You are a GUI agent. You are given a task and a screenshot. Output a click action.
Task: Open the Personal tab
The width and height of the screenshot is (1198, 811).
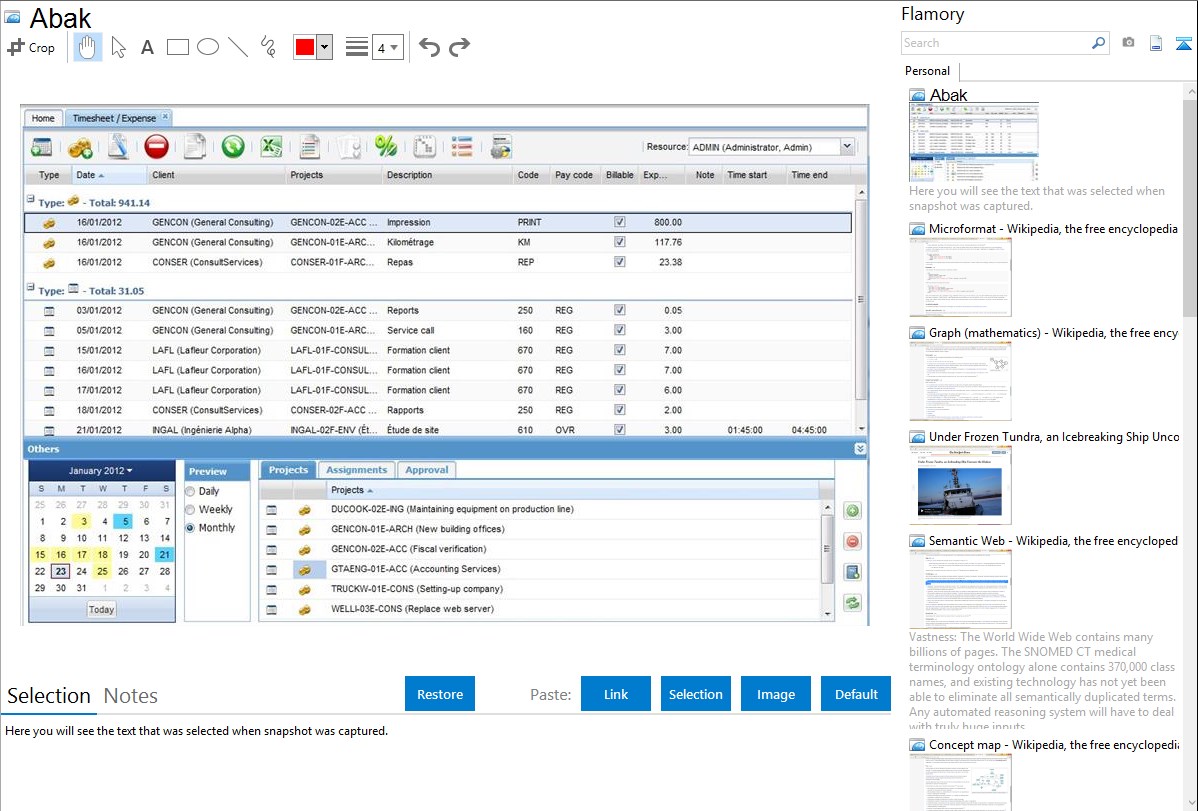(x=928, y=71)
